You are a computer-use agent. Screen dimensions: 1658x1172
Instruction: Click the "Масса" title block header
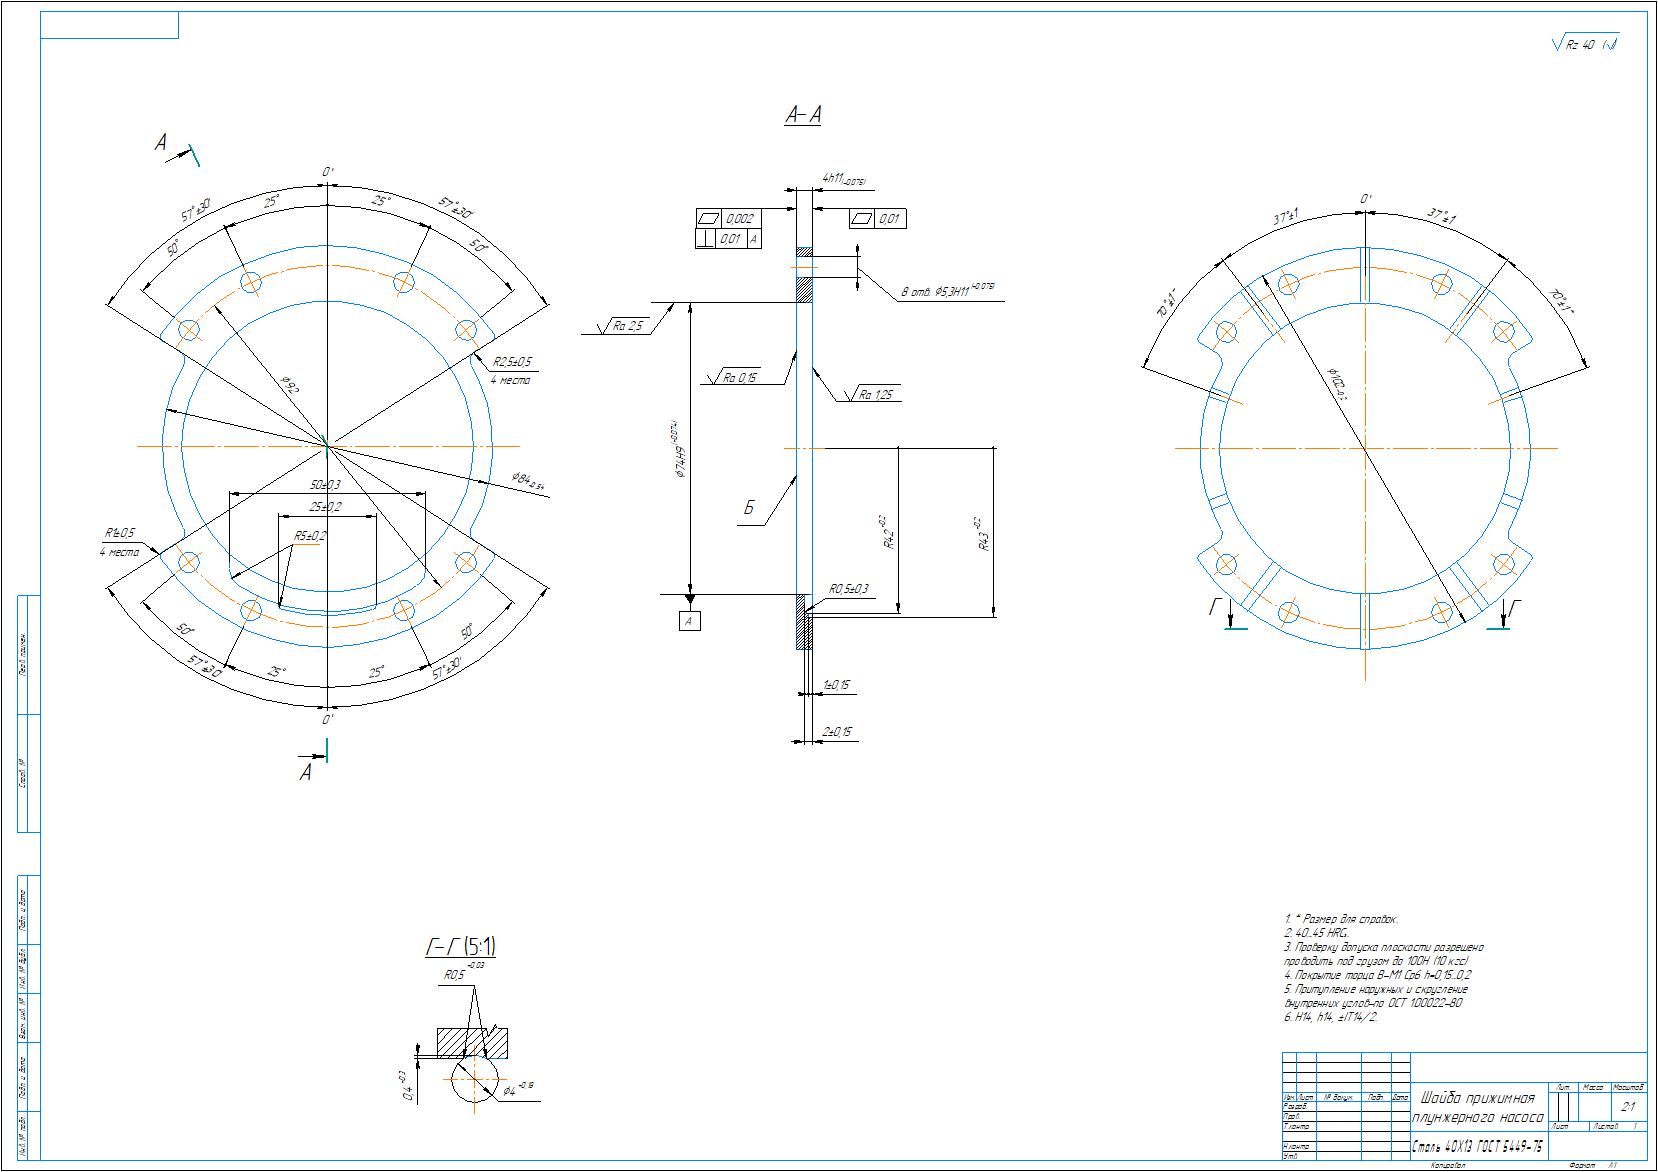point(1594,1086)
